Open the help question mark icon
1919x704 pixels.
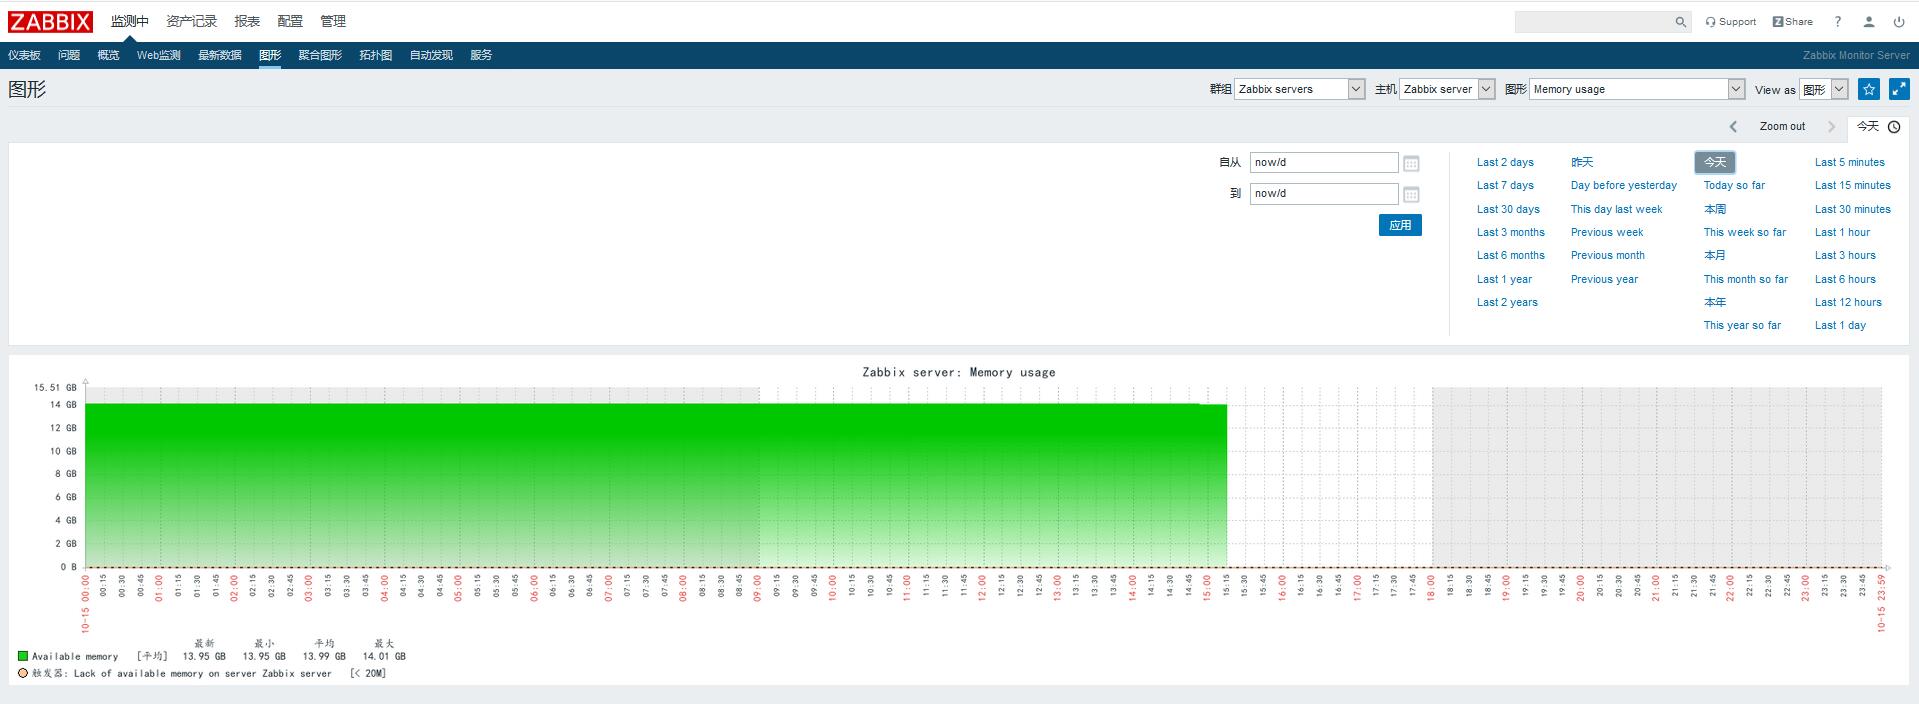(x=1837, y=21)
